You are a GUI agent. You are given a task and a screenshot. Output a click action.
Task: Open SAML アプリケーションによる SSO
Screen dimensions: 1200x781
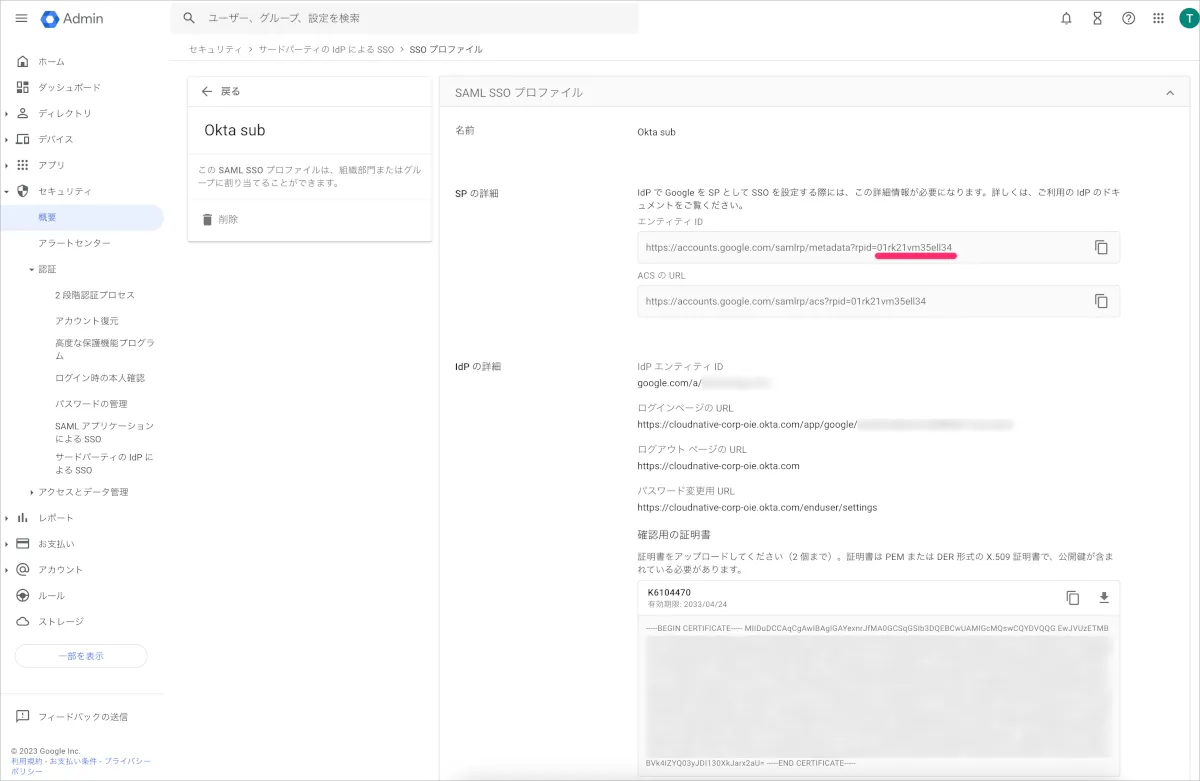point(105,432)
